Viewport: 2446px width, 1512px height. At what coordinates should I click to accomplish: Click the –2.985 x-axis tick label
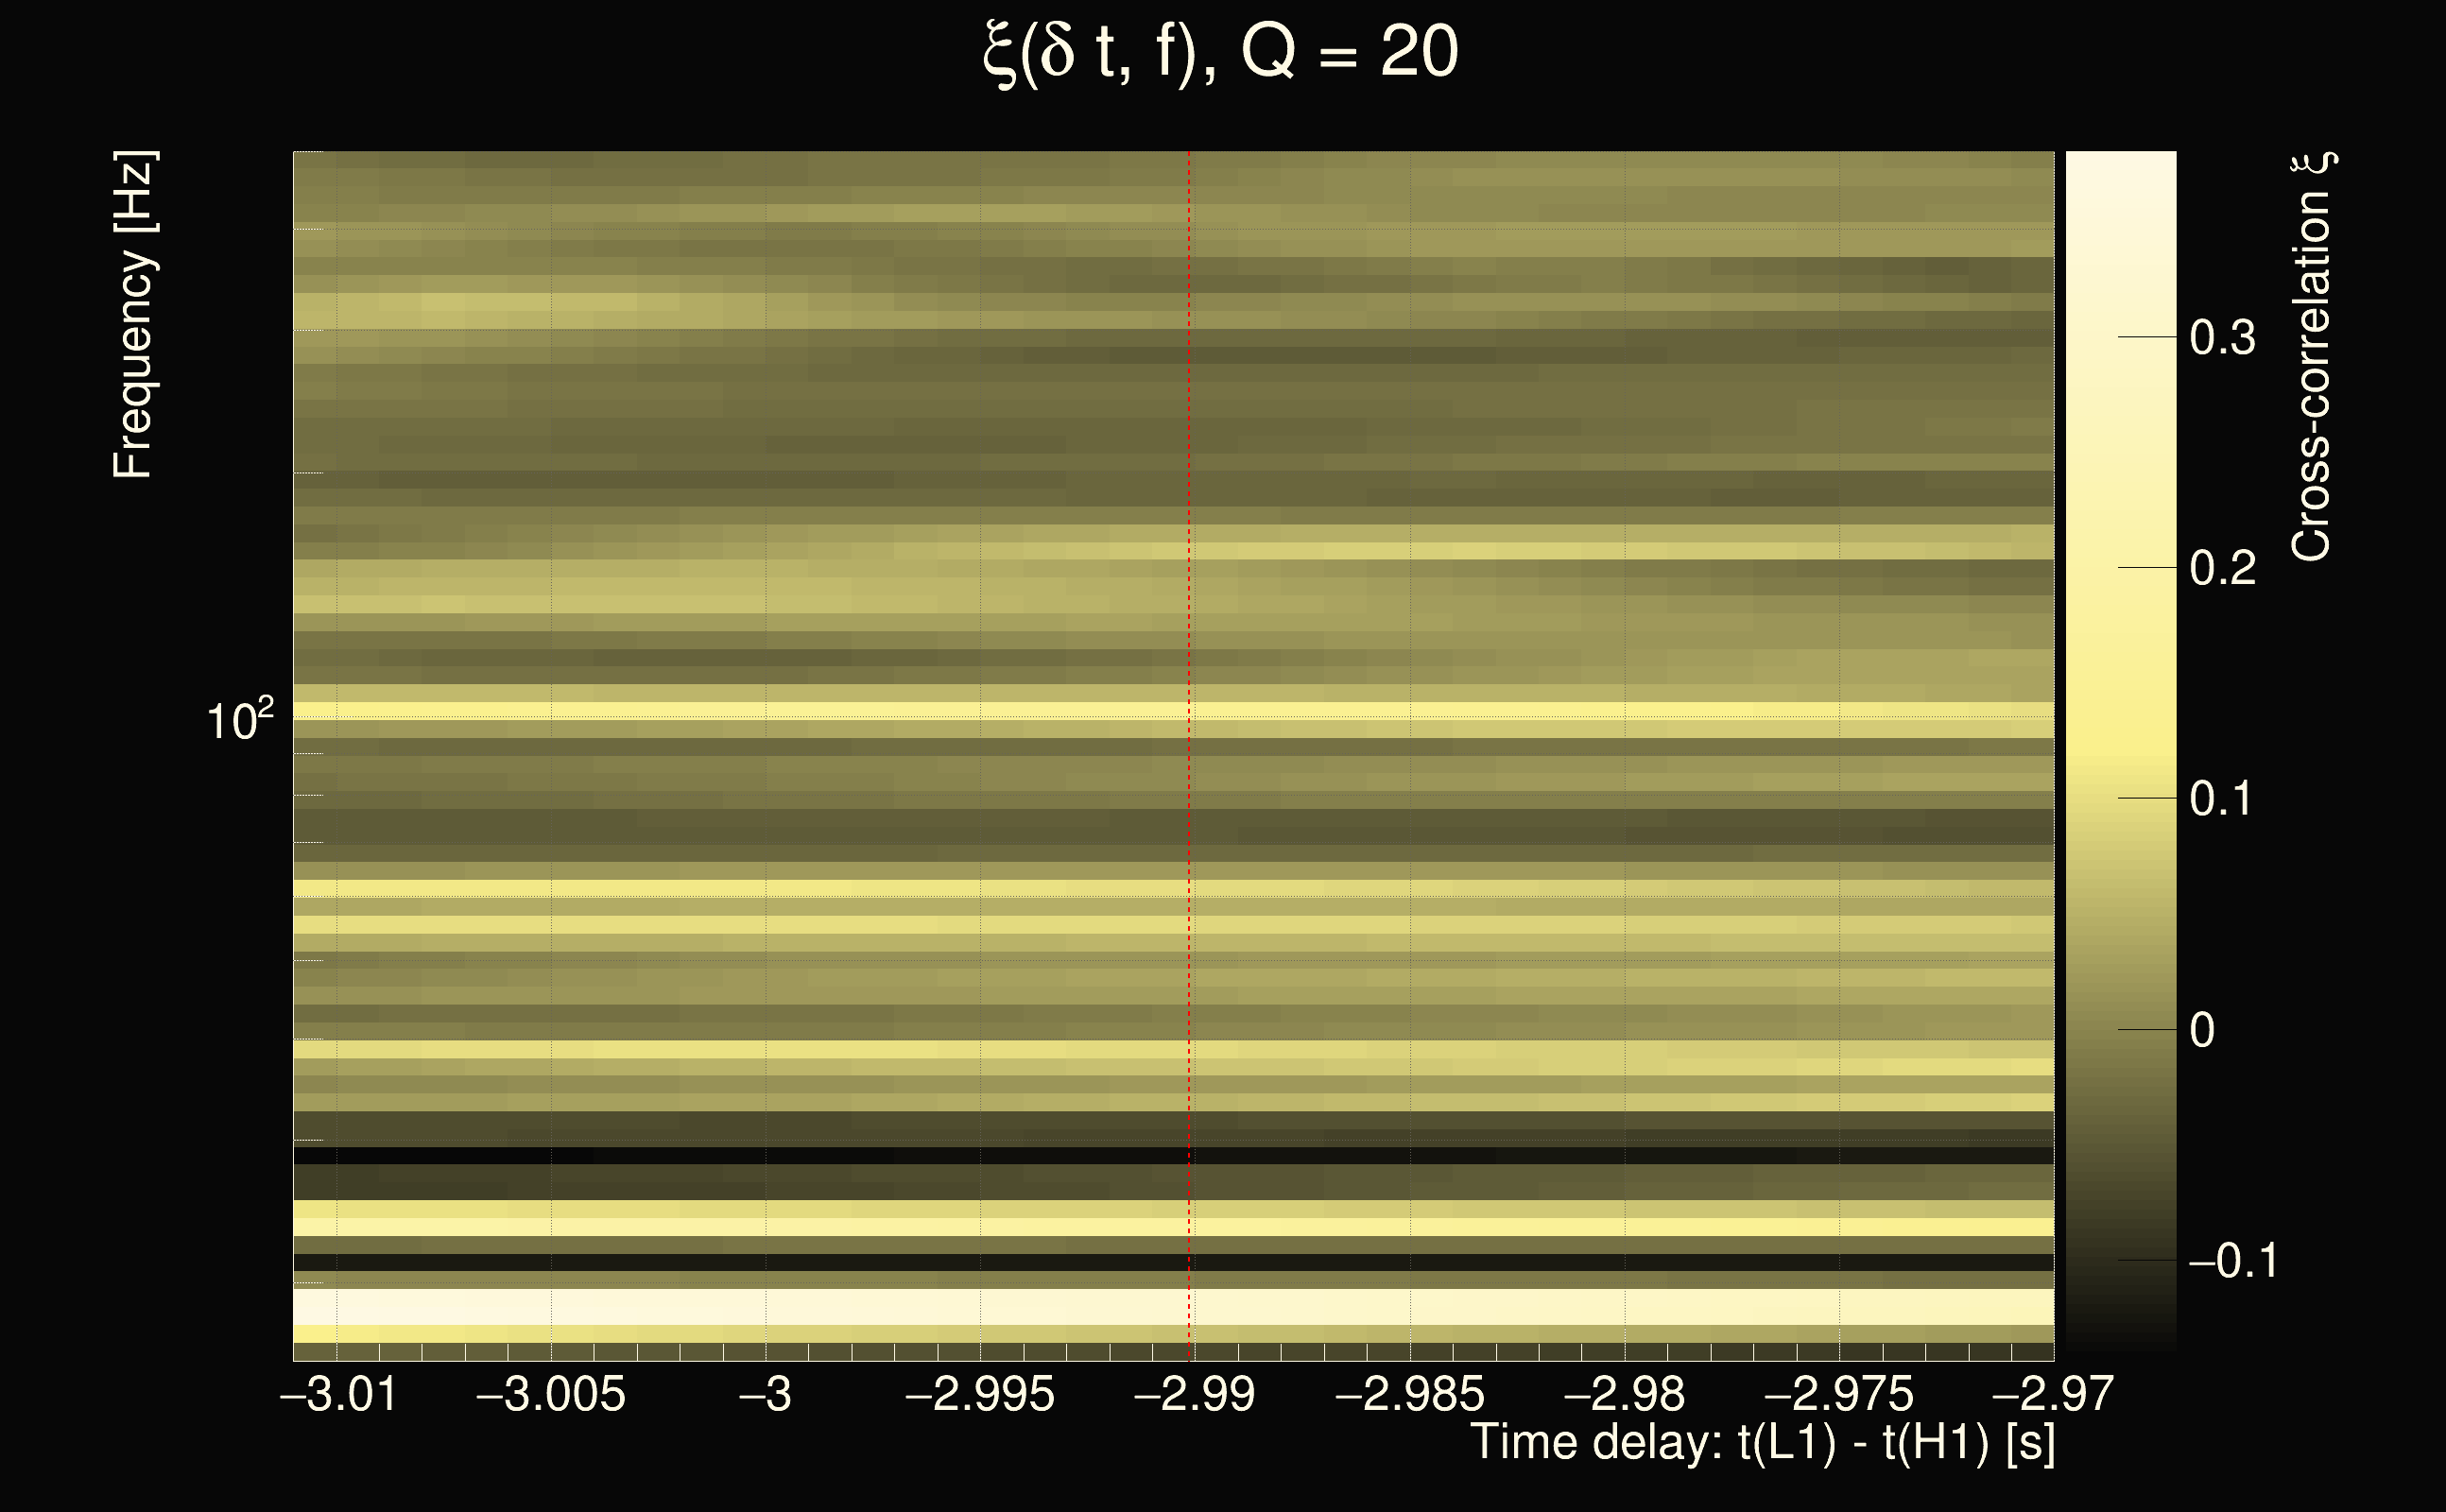pyautogui.click(x=1409, y=1394)
